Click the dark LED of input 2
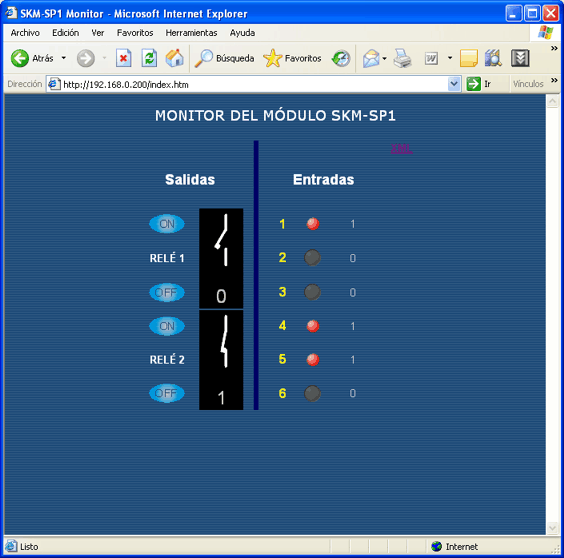 (x=312, y=258)
